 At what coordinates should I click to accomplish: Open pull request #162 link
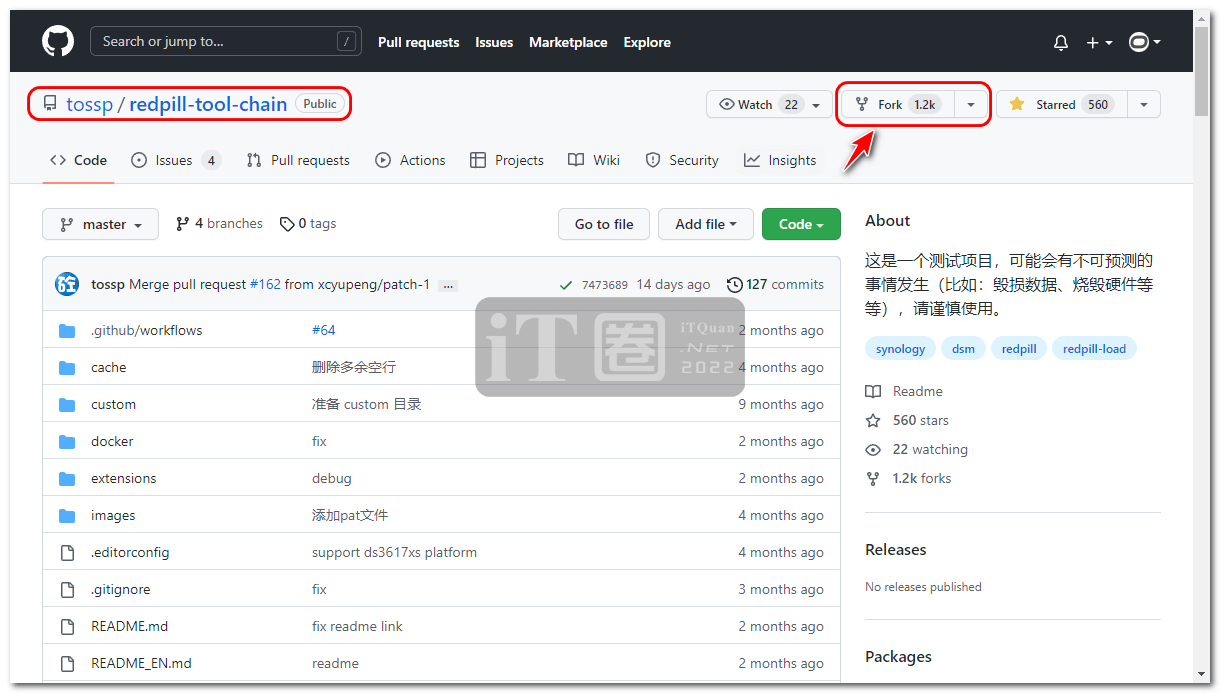(x=265, y=284)
